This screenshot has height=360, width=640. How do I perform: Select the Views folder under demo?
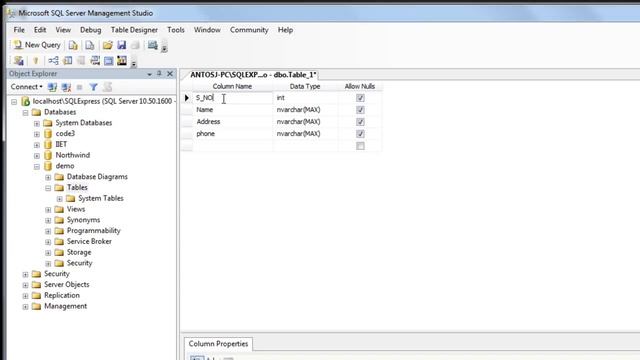pyautogui.click(x=76, y=209)
